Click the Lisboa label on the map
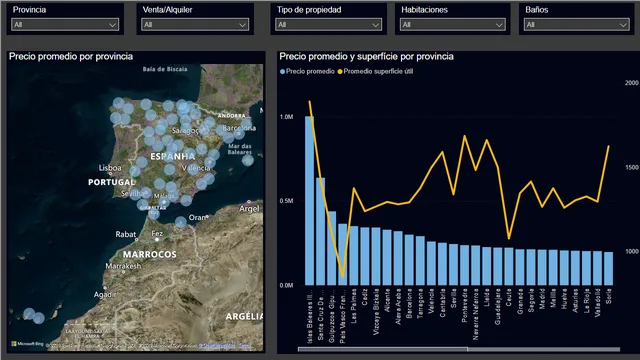The height and width of the screenshot is (360, 640). point(110,168)
